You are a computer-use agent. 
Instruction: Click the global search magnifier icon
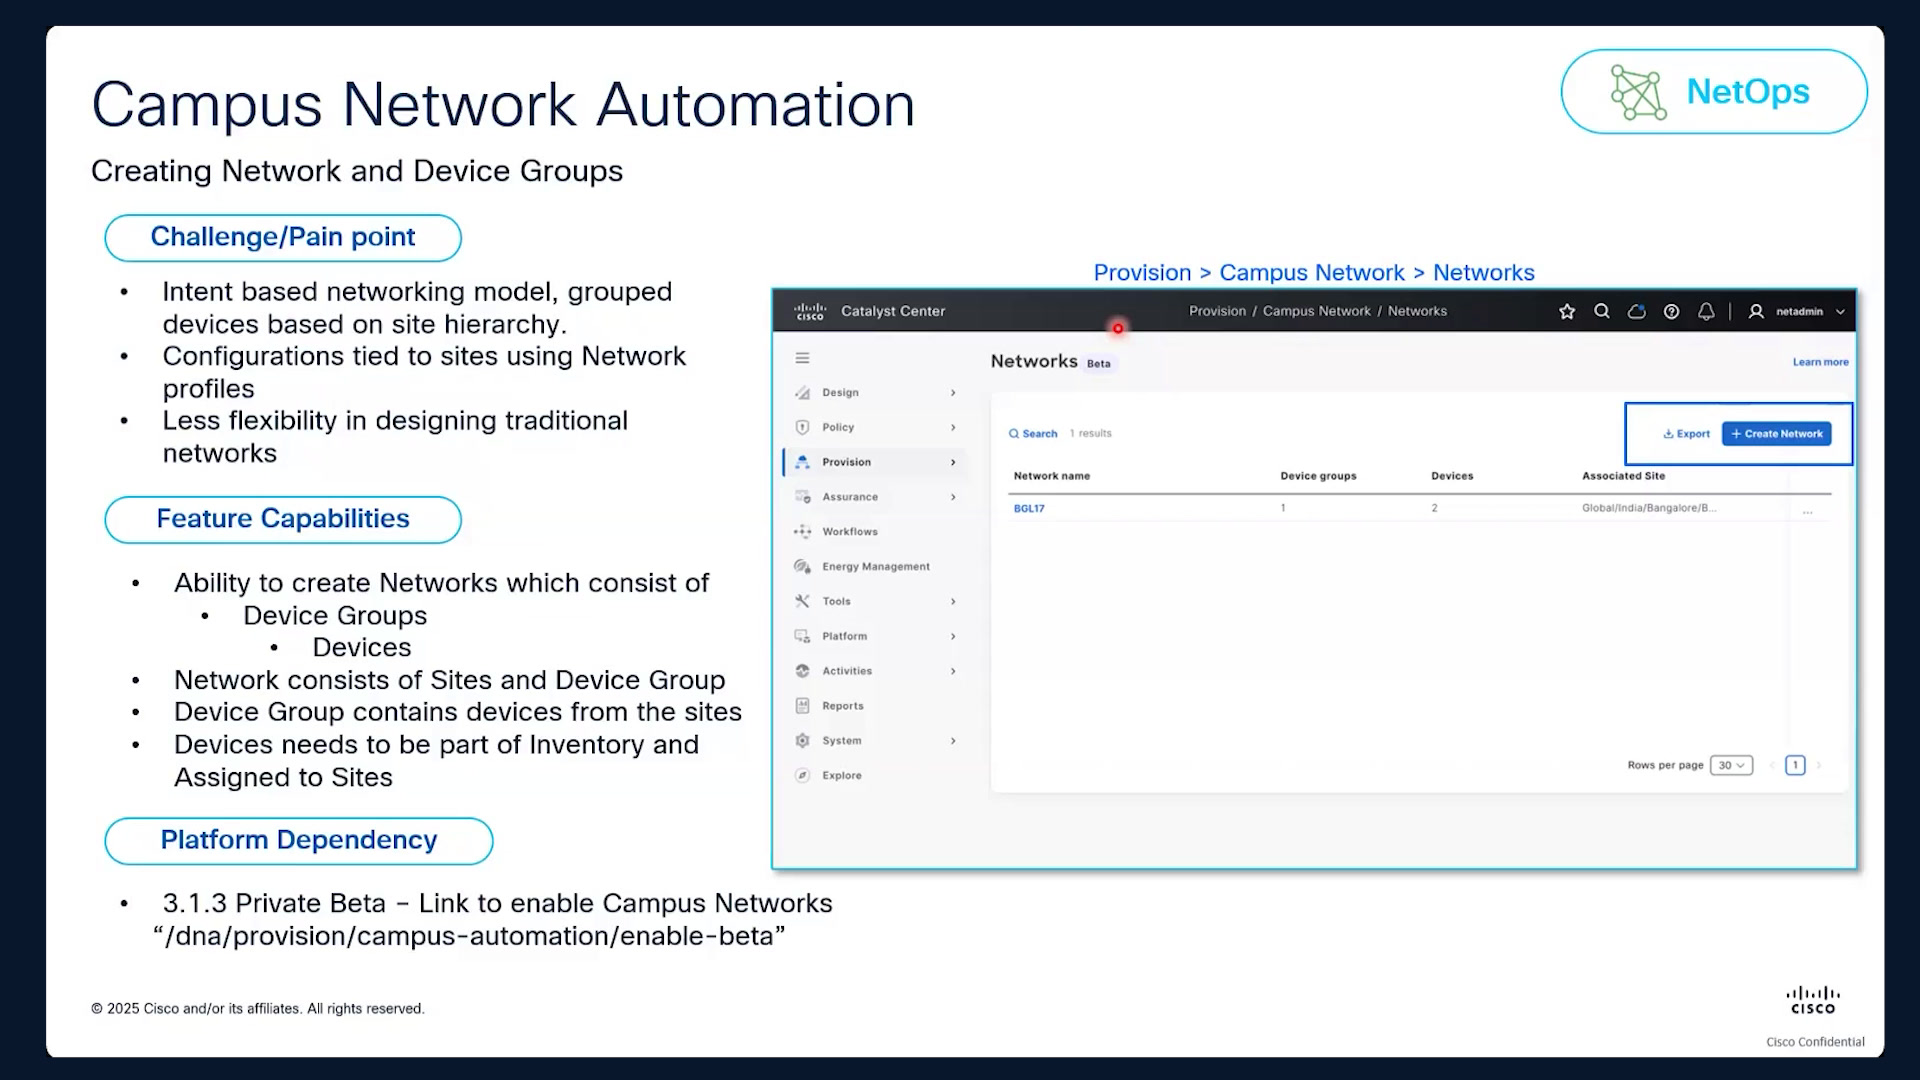point(1602,311)
